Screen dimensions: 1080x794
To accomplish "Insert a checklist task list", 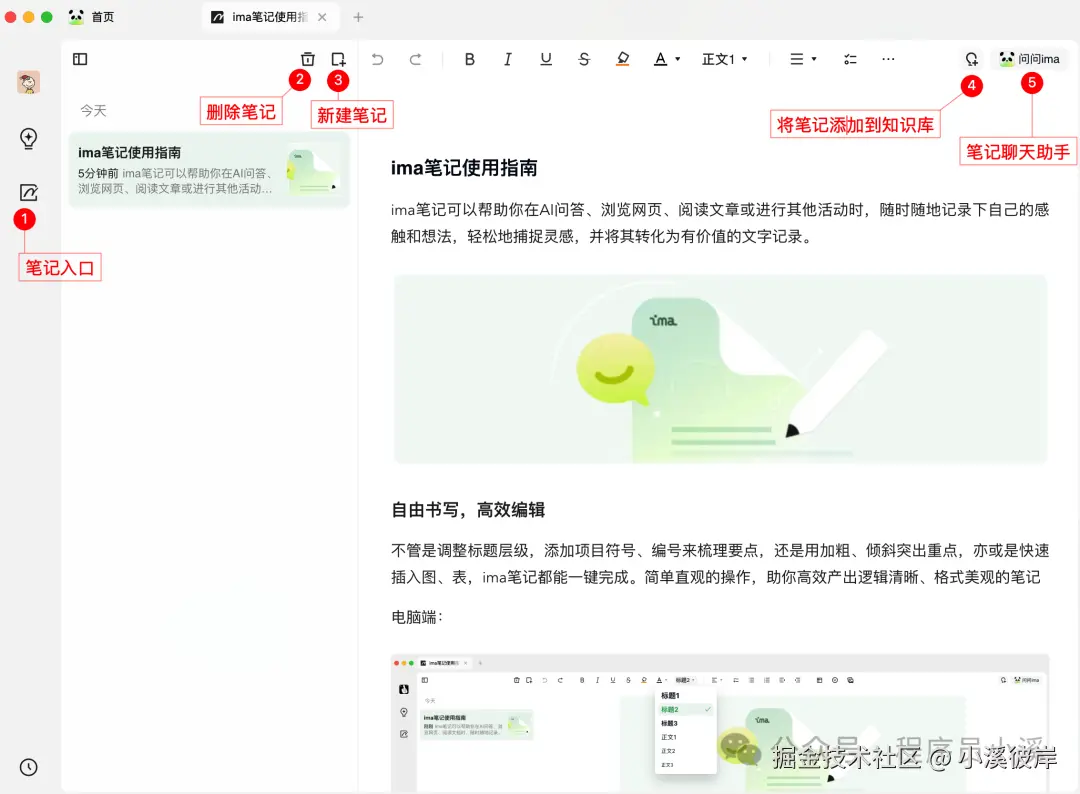I will click(x=851, y=59).
